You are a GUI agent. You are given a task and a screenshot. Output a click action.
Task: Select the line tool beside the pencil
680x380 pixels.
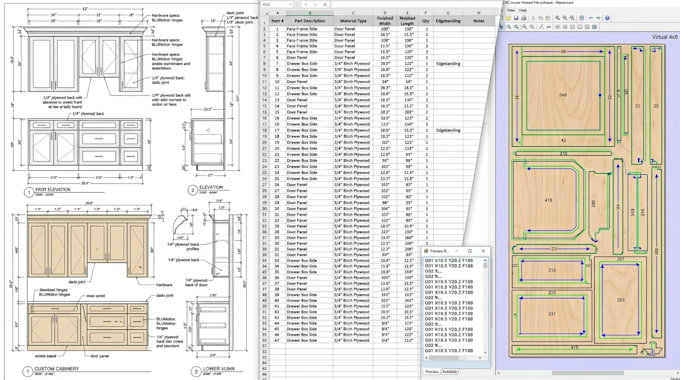549,27
